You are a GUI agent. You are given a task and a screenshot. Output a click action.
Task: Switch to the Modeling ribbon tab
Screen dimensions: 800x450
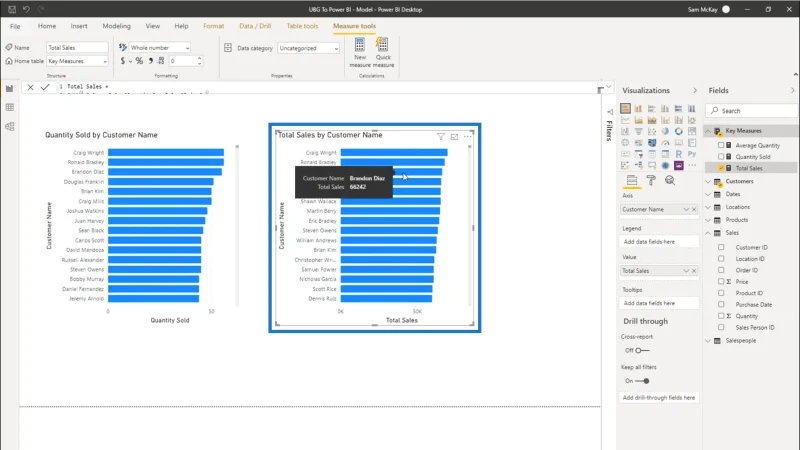(116, 26)
